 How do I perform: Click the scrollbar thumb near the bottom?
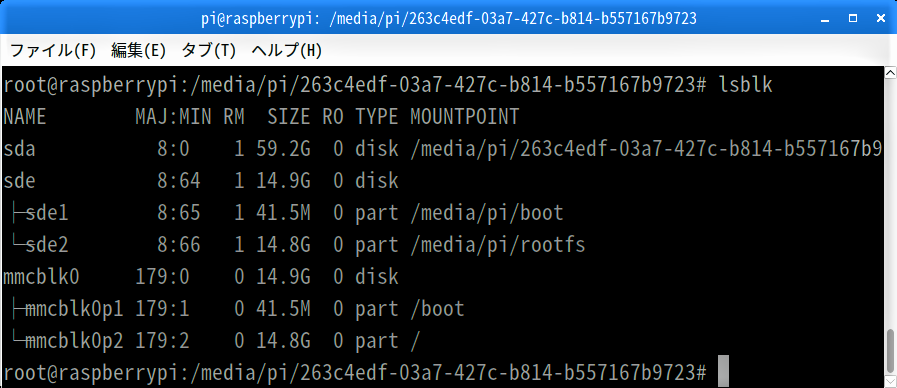[x=891, y=349]
